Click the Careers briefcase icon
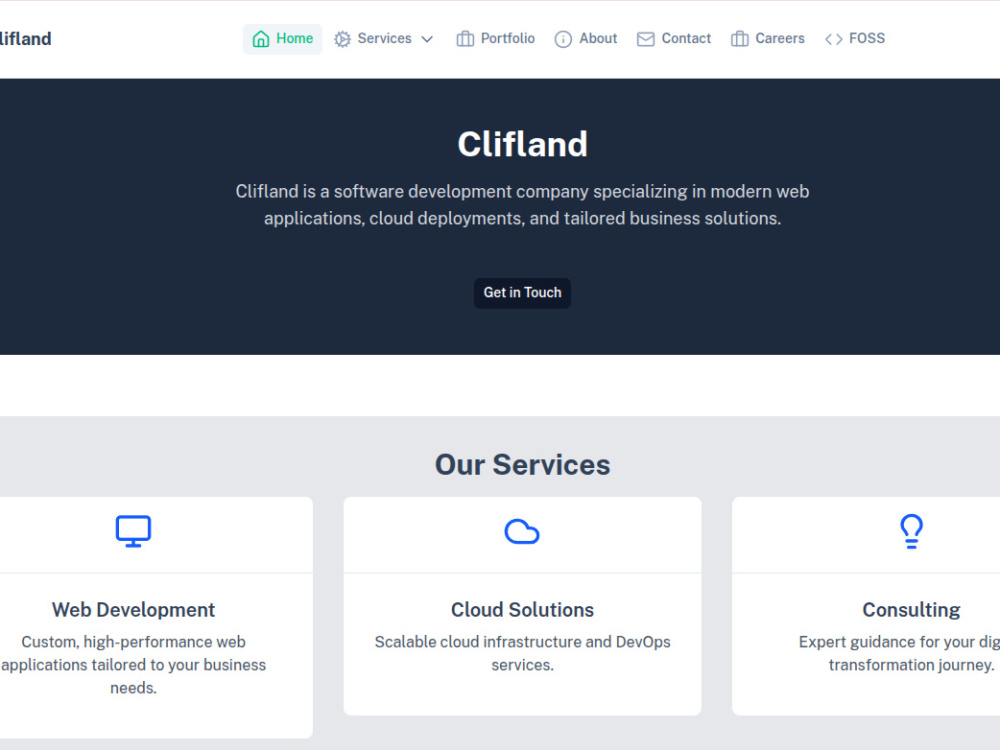This screenshot has width=1000, height=750. tap(740, 39)
